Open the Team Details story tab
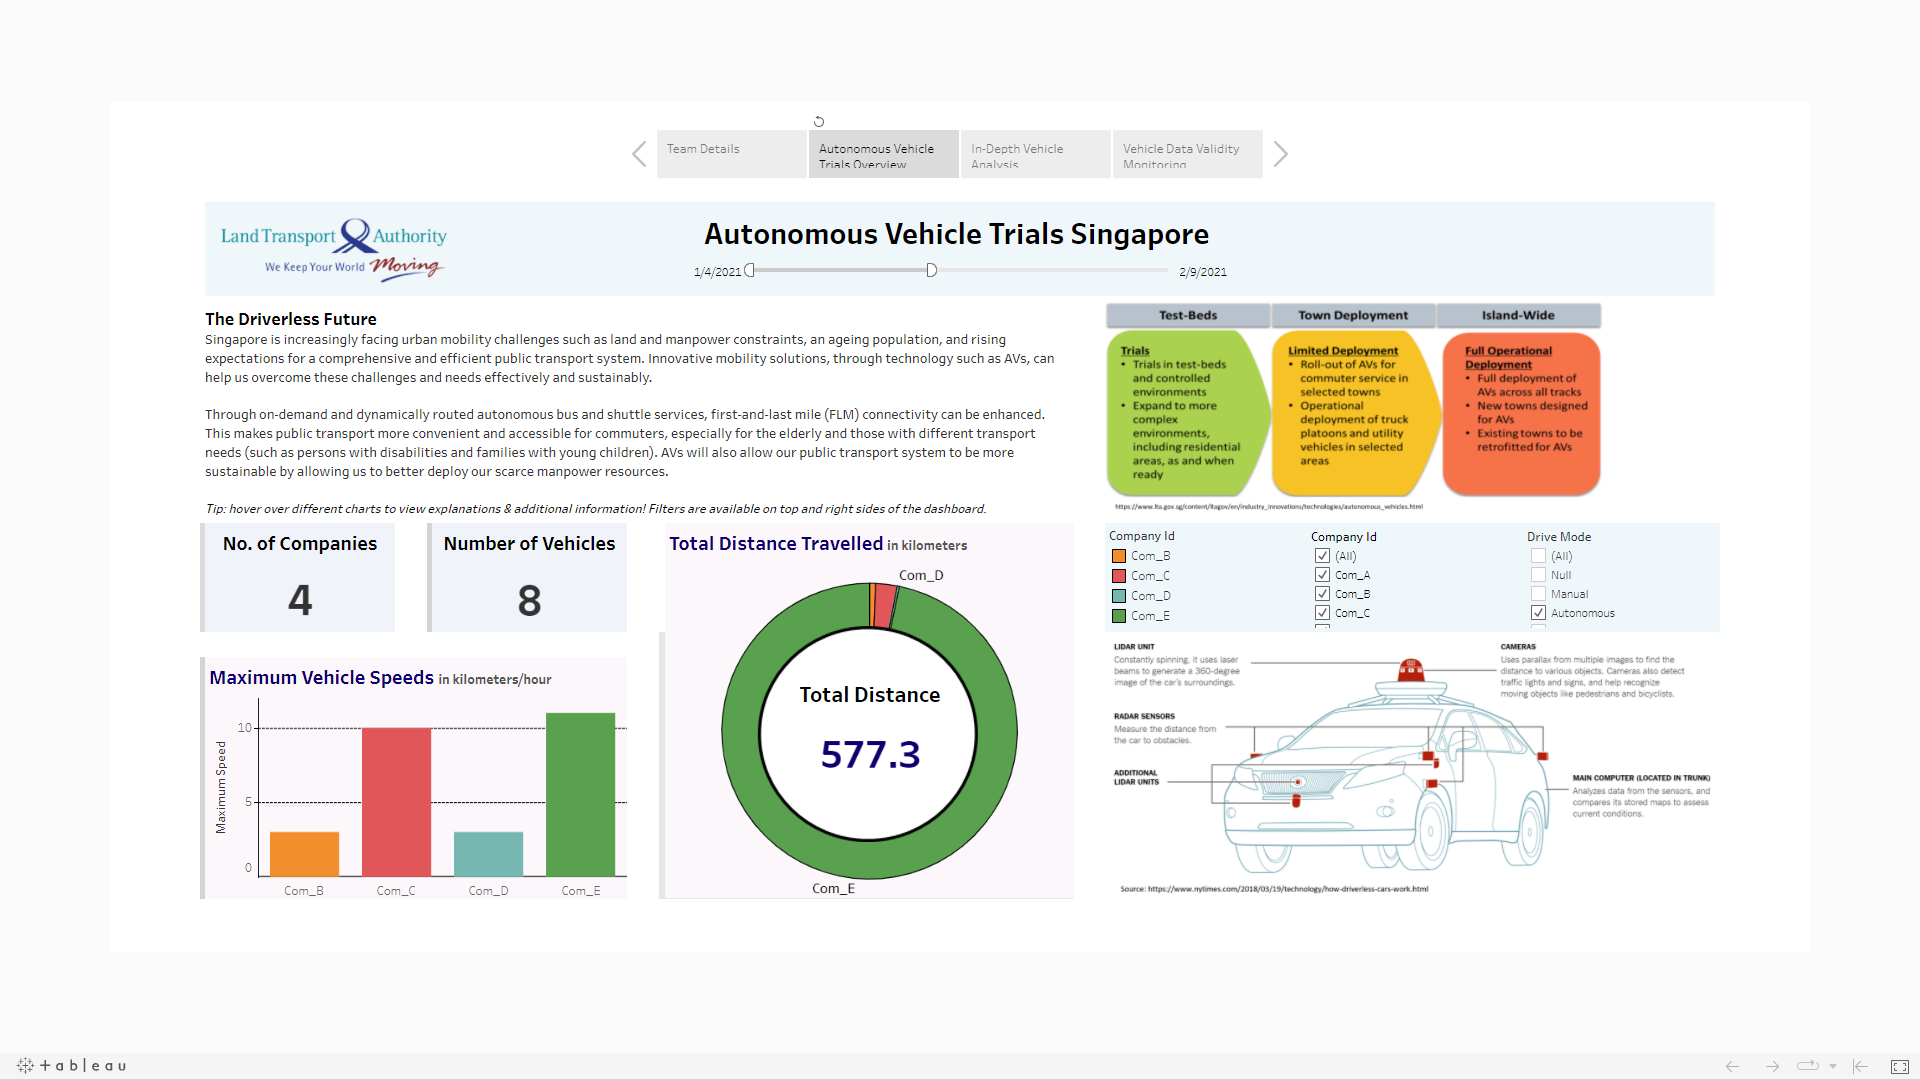Screen dimensions: 1920x1080 (x=732, y=154)
